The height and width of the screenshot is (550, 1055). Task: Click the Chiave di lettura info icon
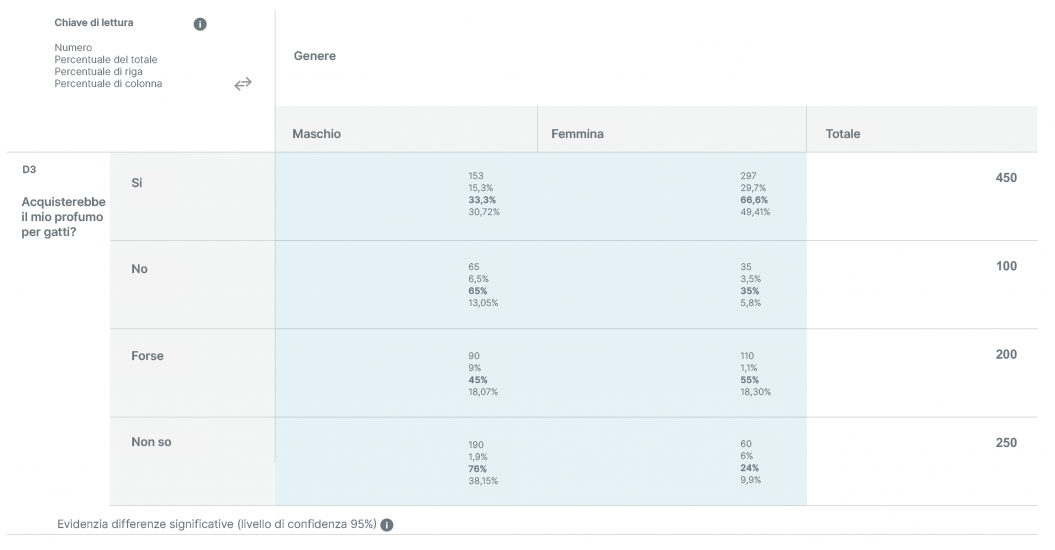[x=200, y=24]
